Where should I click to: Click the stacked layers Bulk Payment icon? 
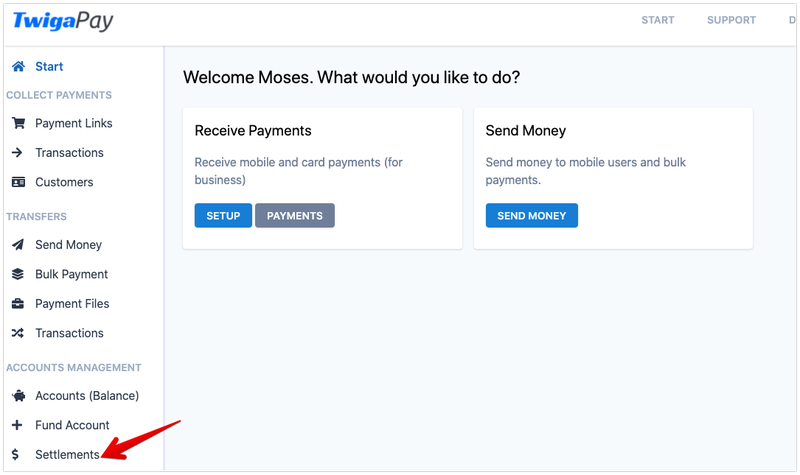pos(18,274)
